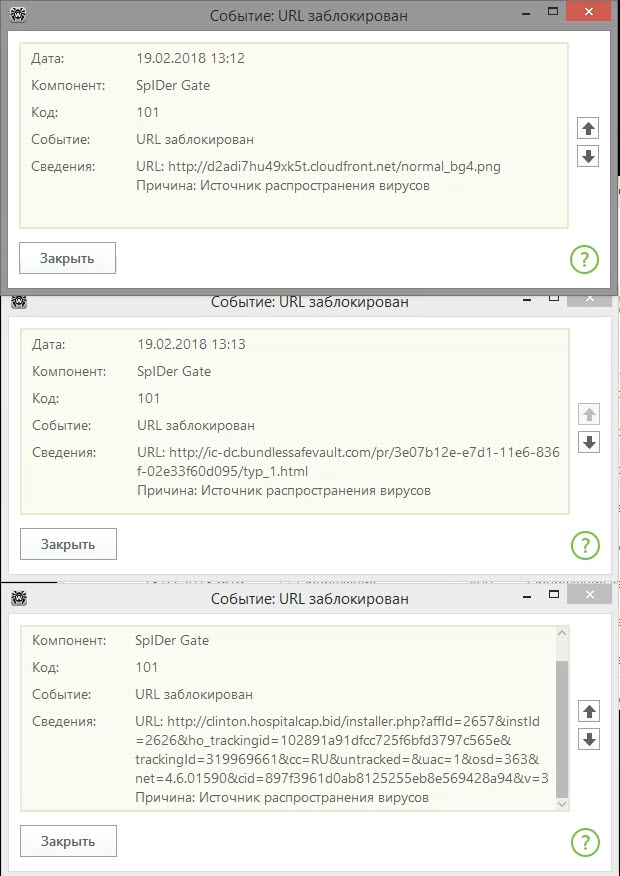Open help in the bundlessafevault event dialog

click(x=584, y=545)
